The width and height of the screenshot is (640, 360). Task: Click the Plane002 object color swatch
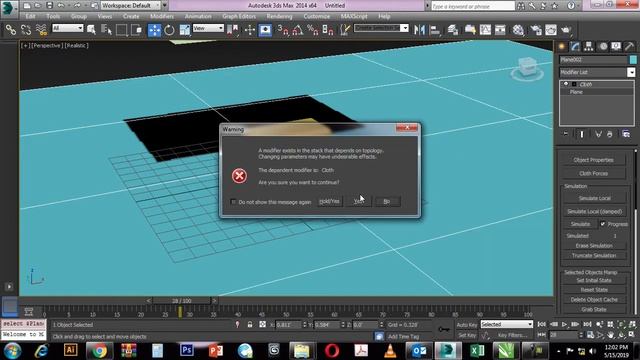(x=633, y=60)
